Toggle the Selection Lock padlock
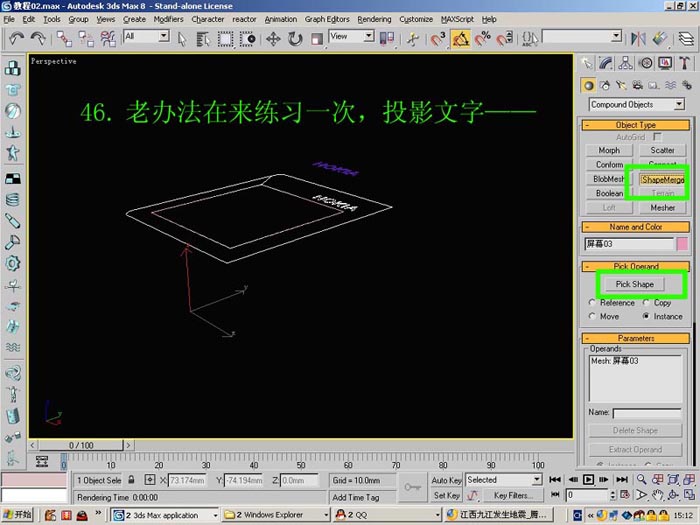This screenshot has height=525, width=700. (x=131, y=480)
